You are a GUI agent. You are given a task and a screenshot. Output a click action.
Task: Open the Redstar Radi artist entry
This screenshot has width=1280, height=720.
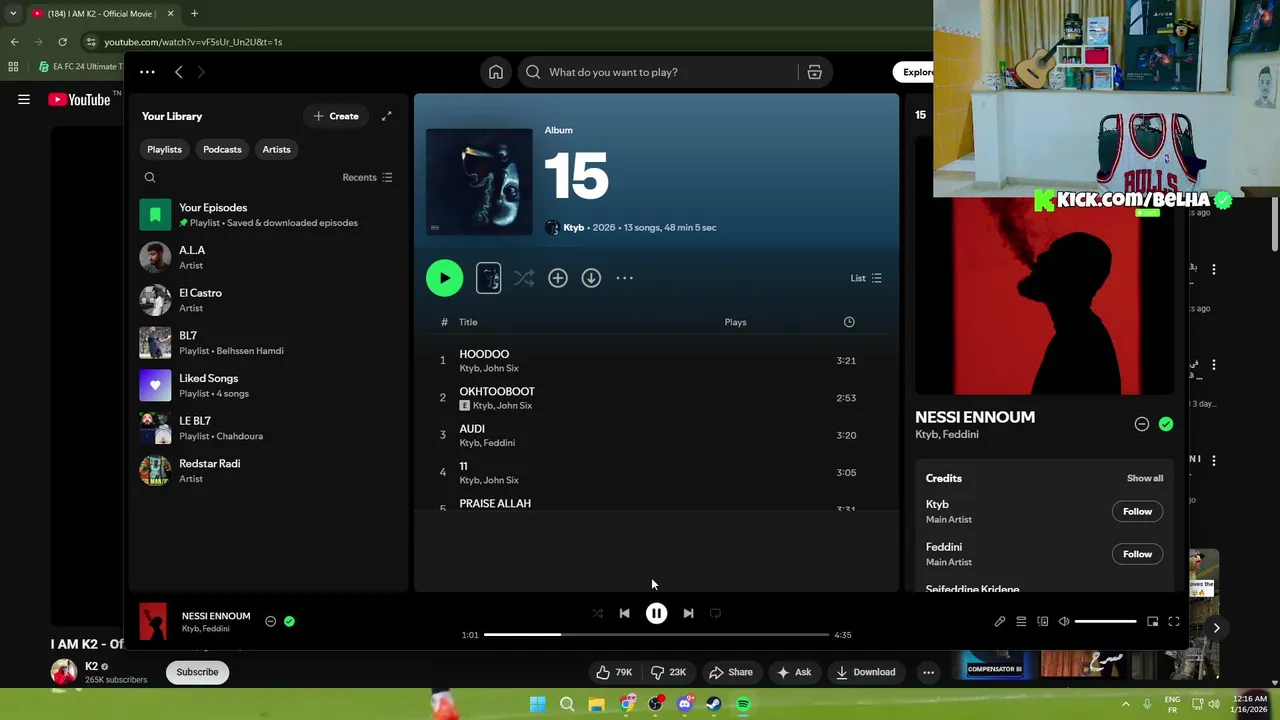[x=268, y=471]
